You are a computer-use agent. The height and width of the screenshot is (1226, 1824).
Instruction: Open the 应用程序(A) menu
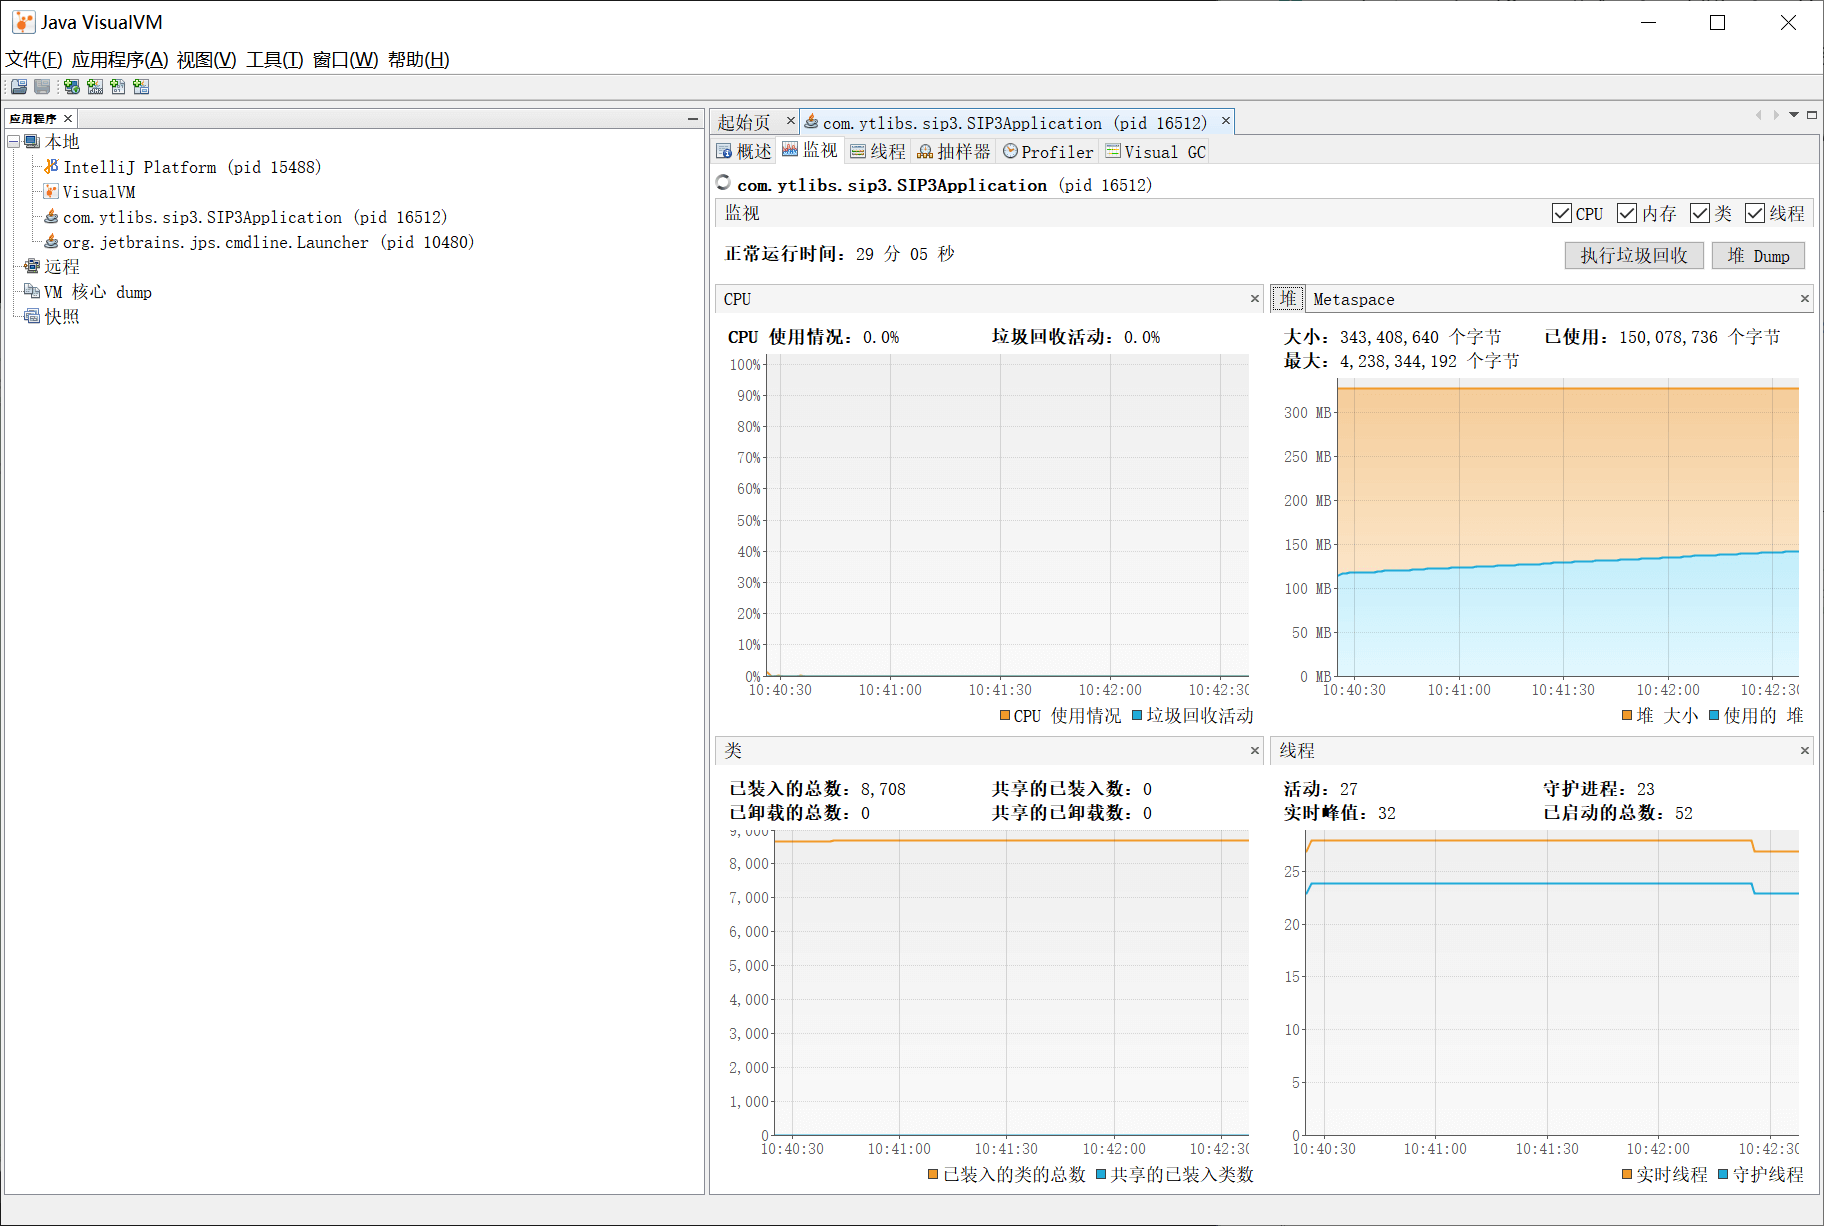(120, 60)
